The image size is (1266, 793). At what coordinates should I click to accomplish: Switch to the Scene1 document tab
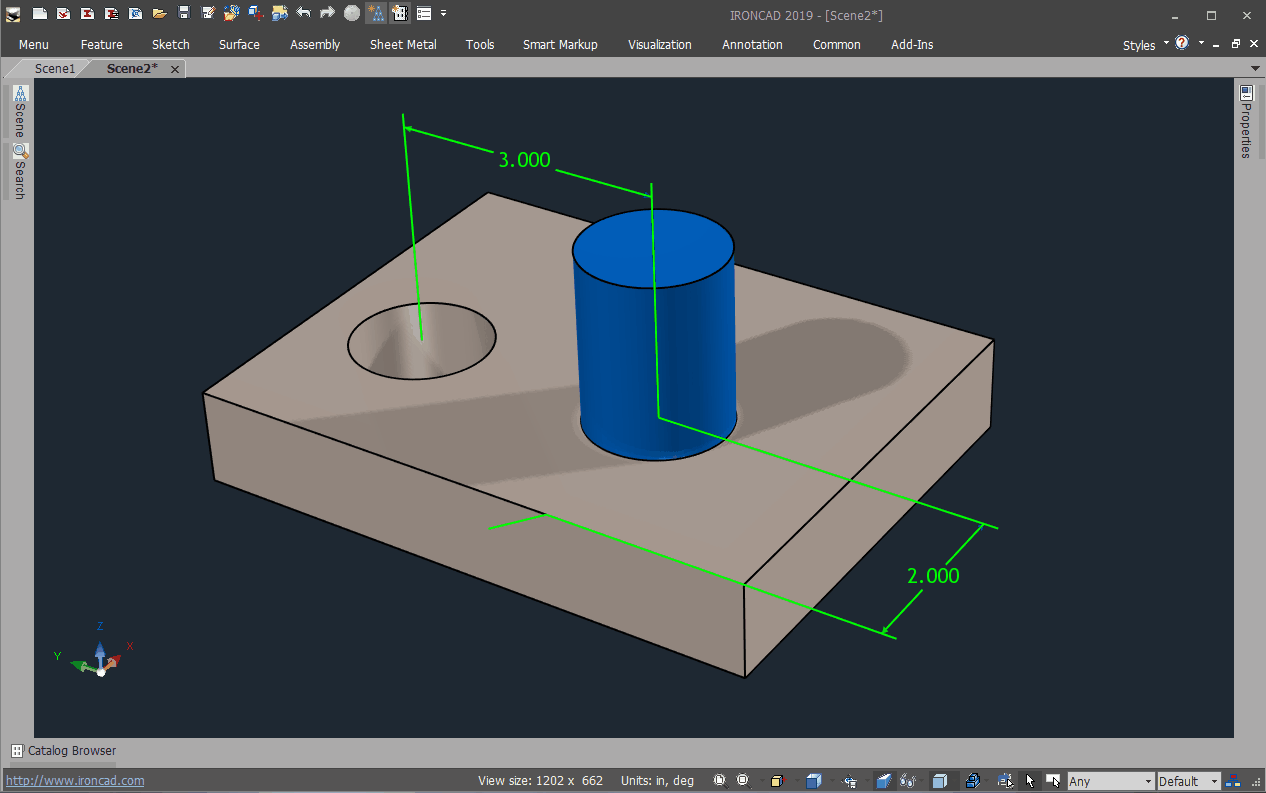coord(55,69)
